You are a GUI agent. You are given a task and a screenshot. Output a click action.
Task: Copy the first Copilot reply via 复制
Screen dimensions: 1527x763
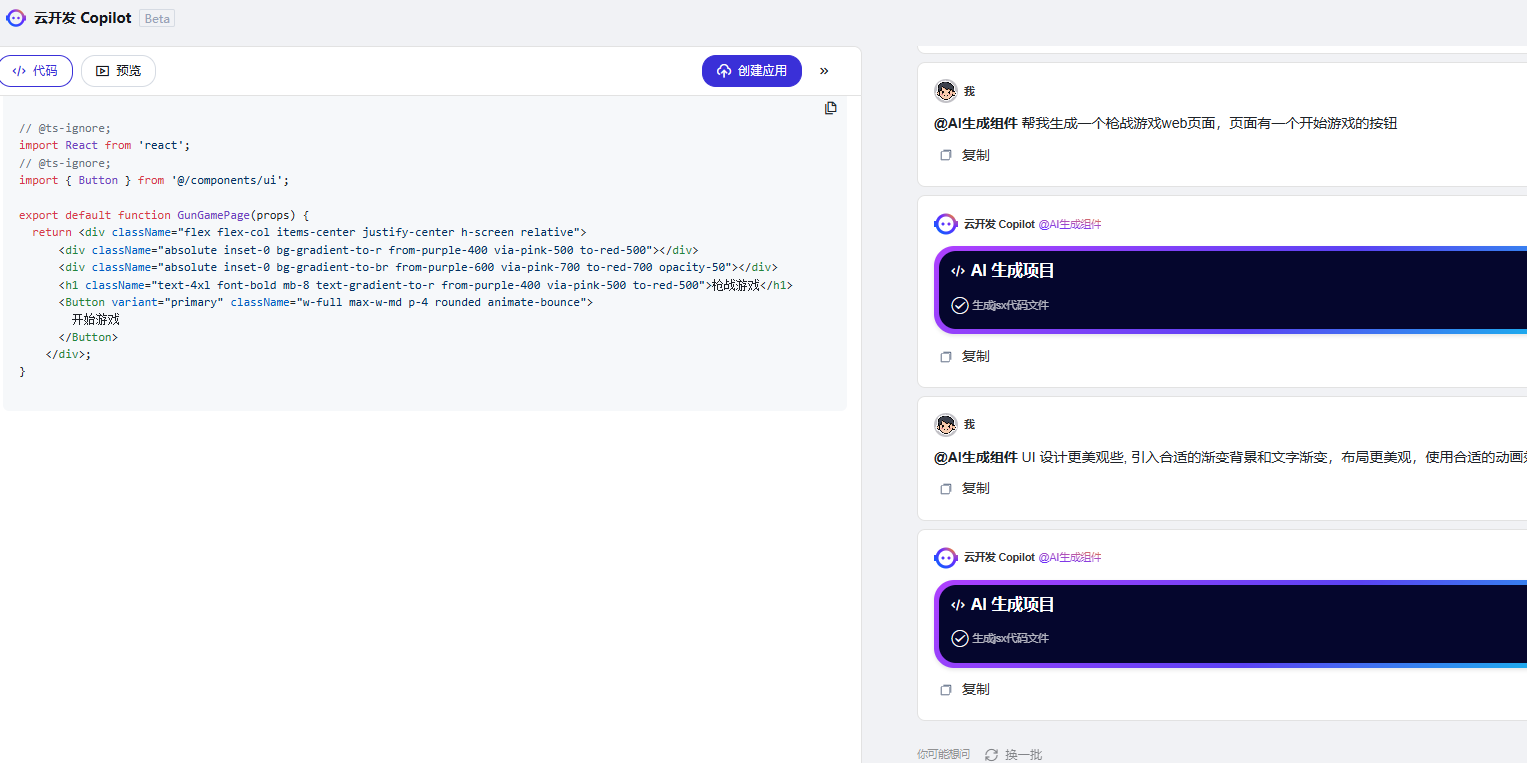(x=965, y=356)
